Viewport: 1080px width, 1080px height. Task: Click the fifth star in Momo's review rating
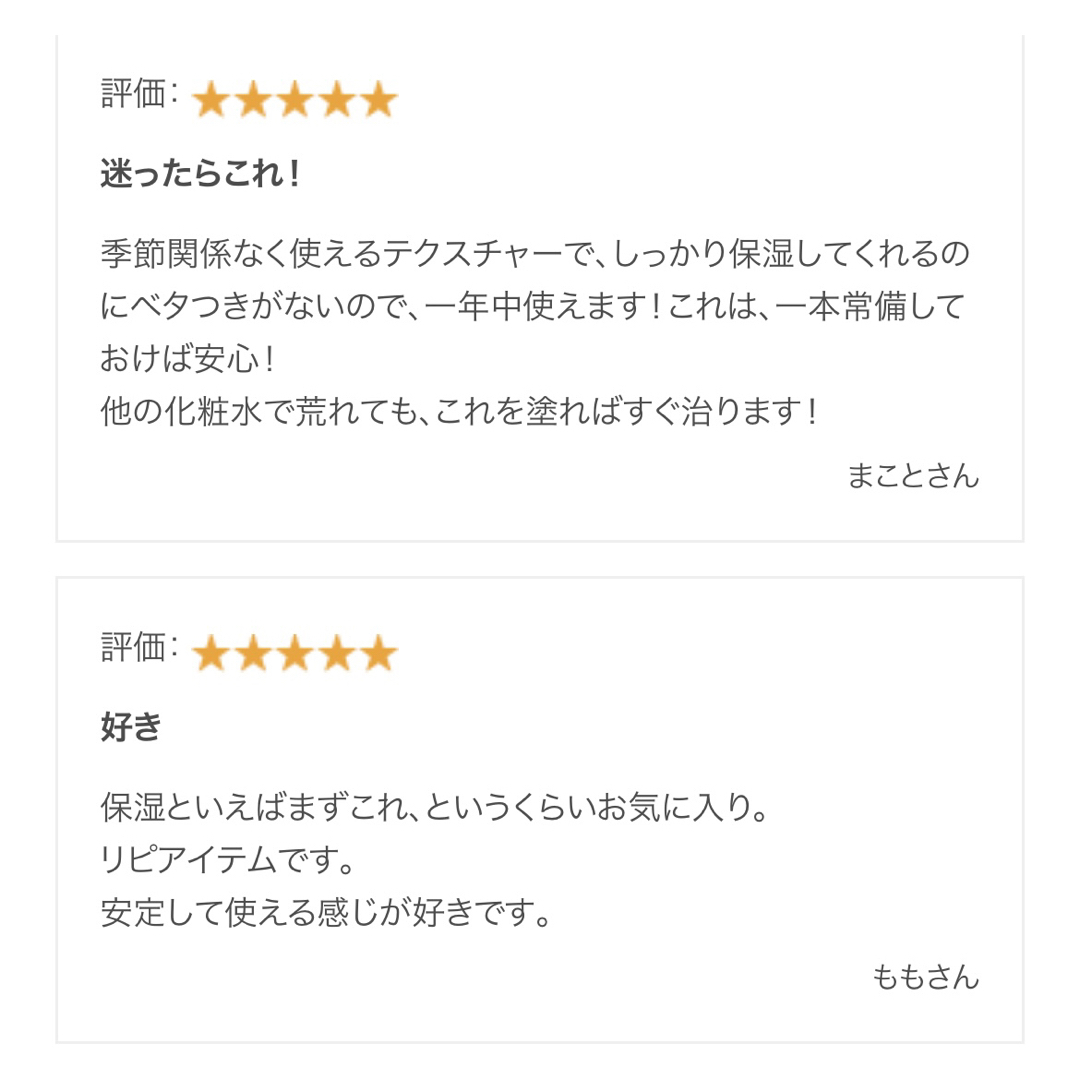[379, 653]
